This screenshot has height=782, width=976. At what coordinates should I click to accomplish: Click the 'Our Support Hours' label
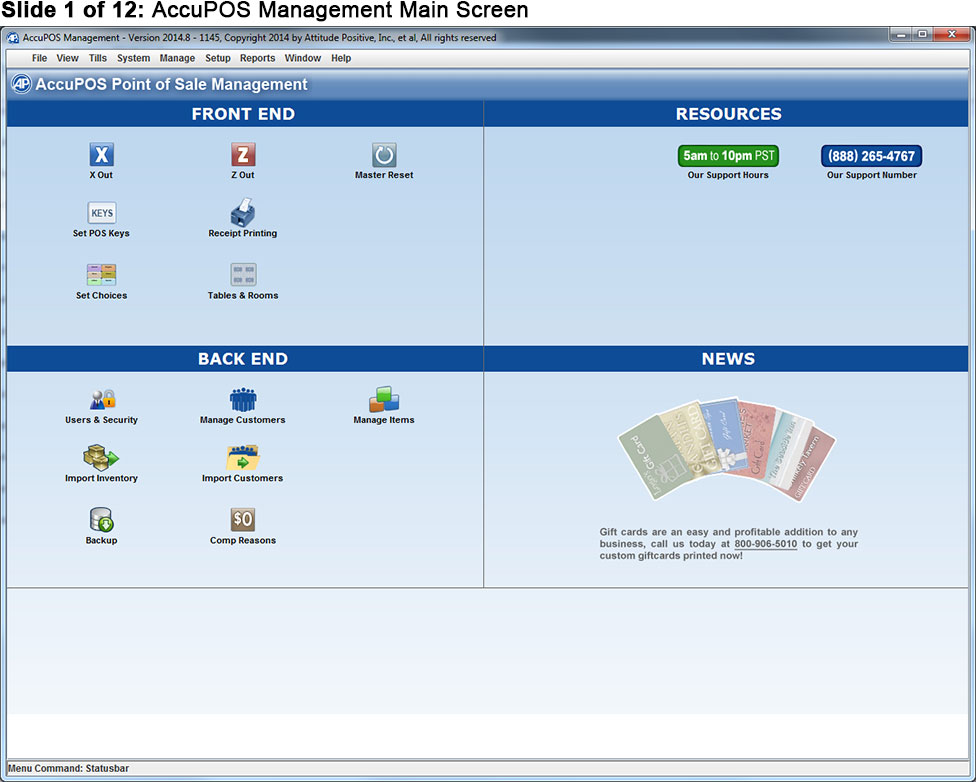click(728, 175)
